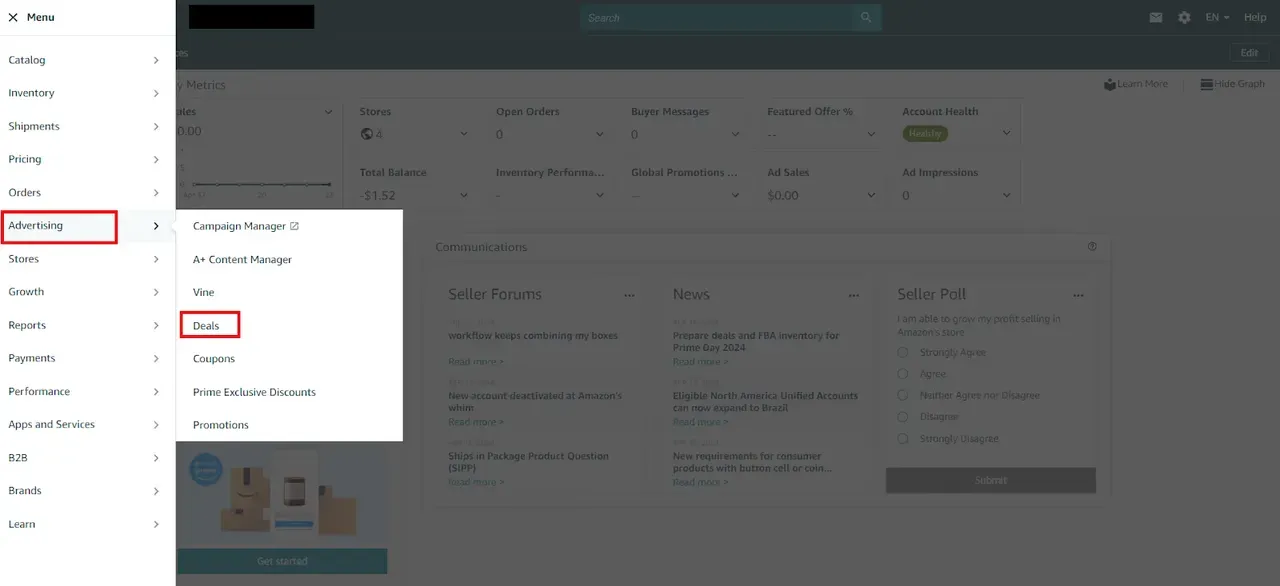The image size is (1280, 586).
Task: Click the Communications help question icon
Action: pos(1092,247)
